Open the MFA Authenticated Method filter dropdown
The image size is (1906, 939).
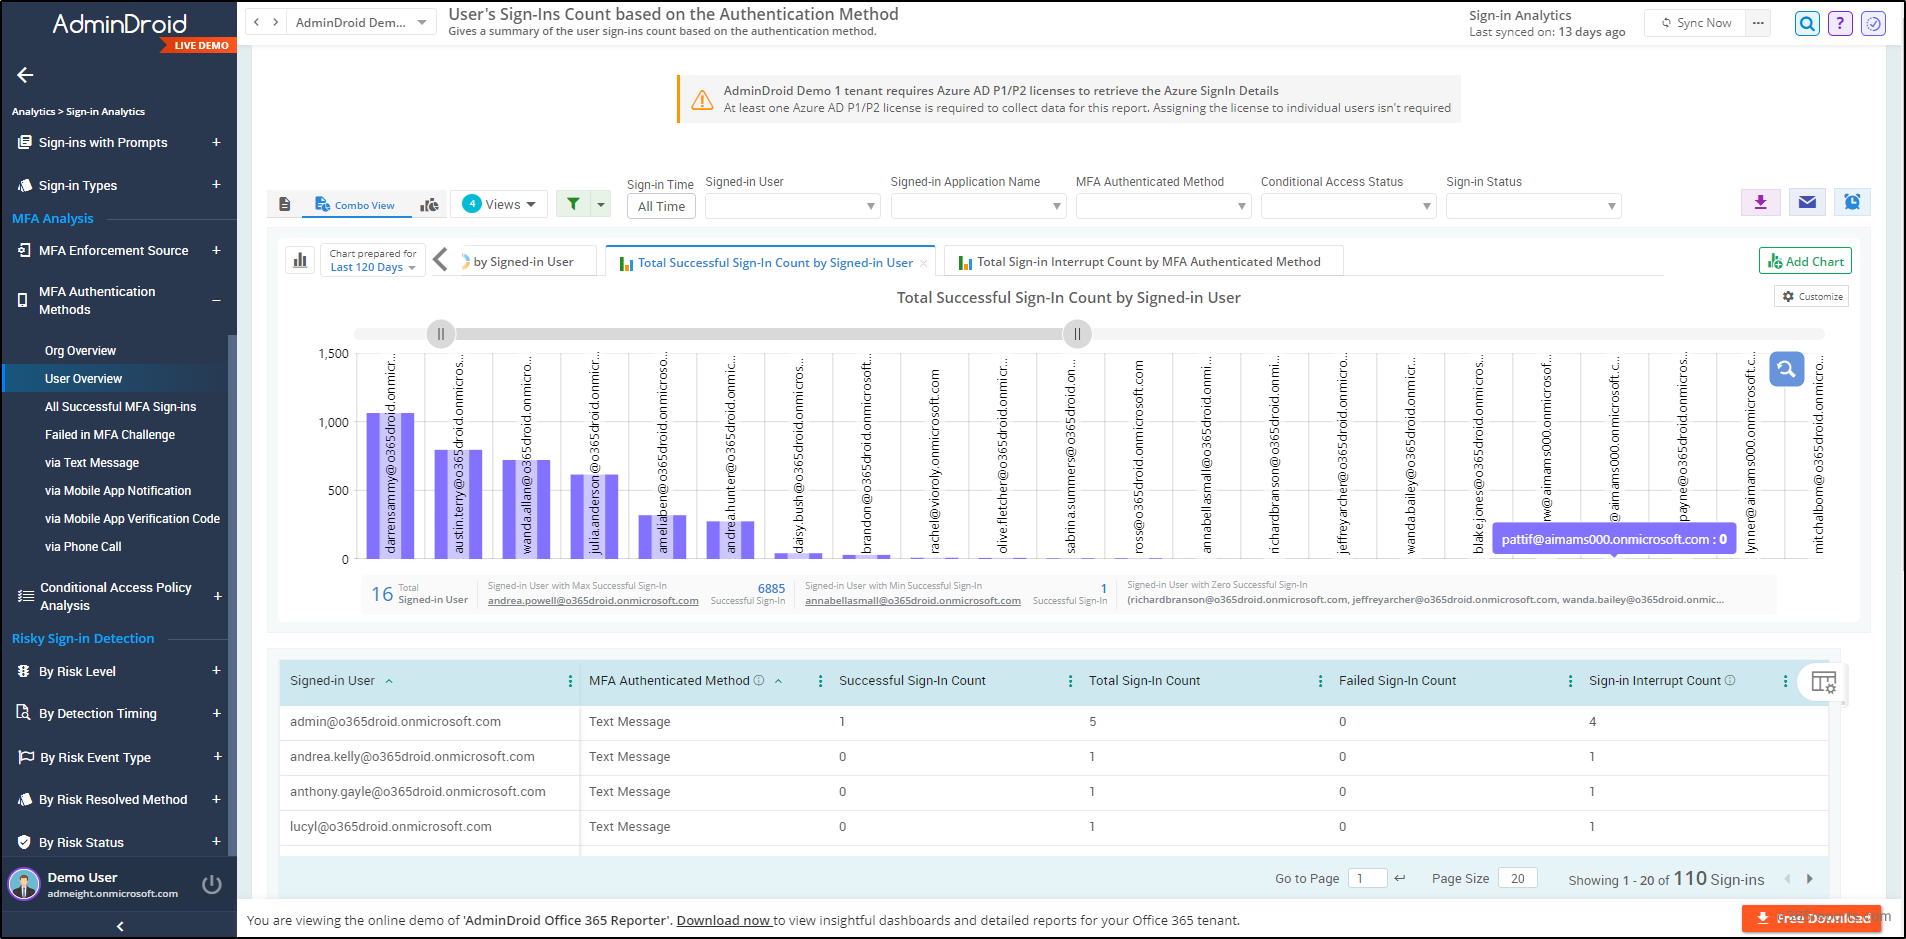click(1163, 206)
